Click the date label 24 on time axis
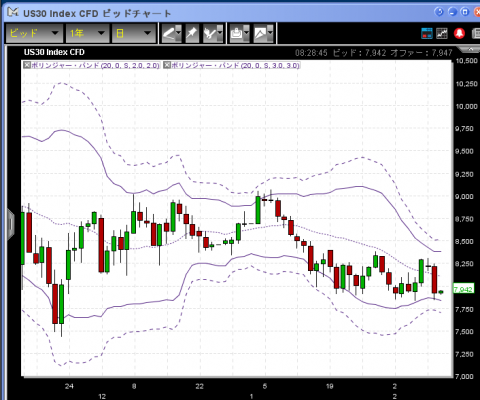The height and width of the screenshot is (400, 480). (69, 386)
